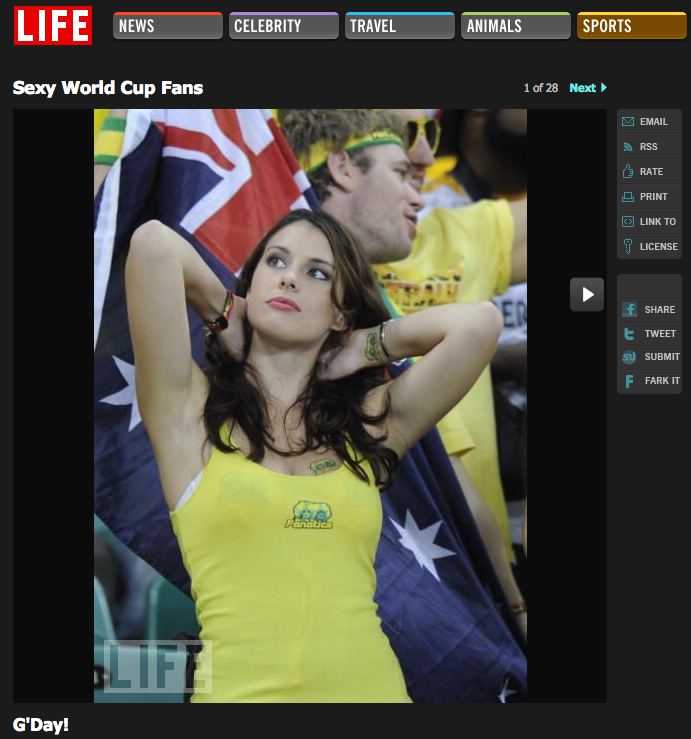The height and width of the screenshot is (739, 691).
Task: Go to Next photo link
Action: coord(583,88)
